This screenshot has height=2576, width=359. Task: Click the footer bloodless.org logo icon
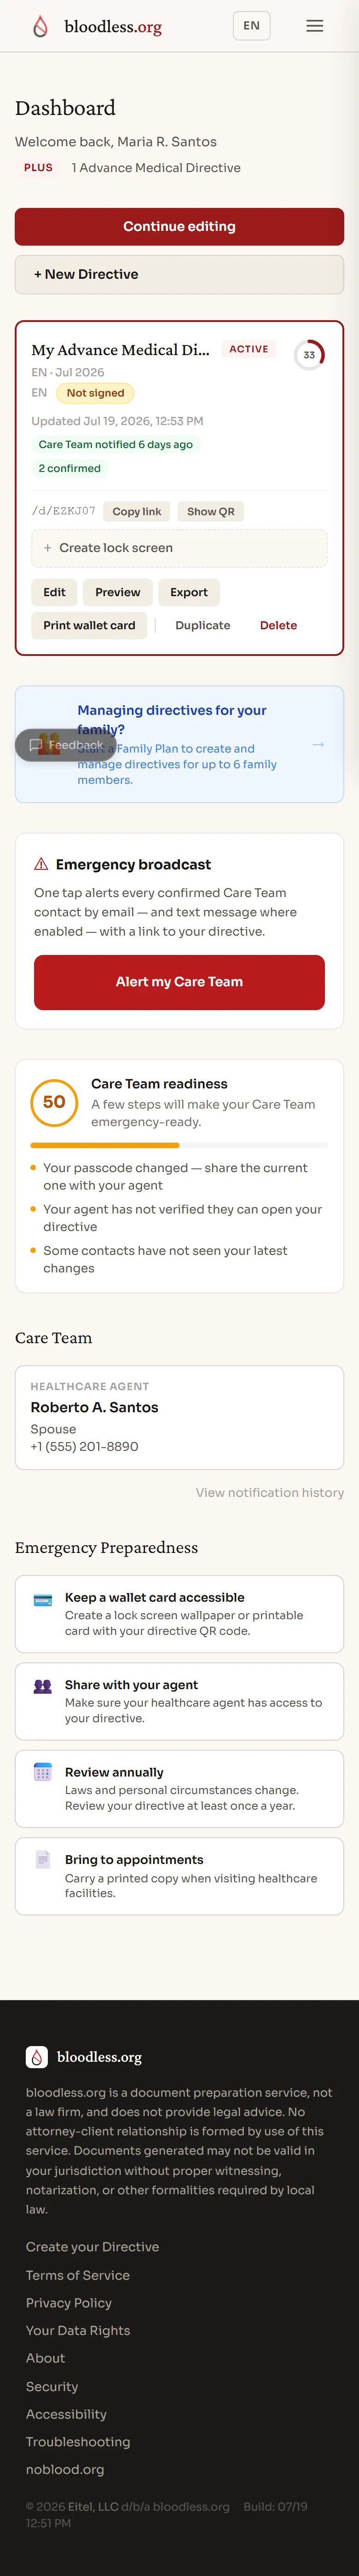coord(37,2057)
